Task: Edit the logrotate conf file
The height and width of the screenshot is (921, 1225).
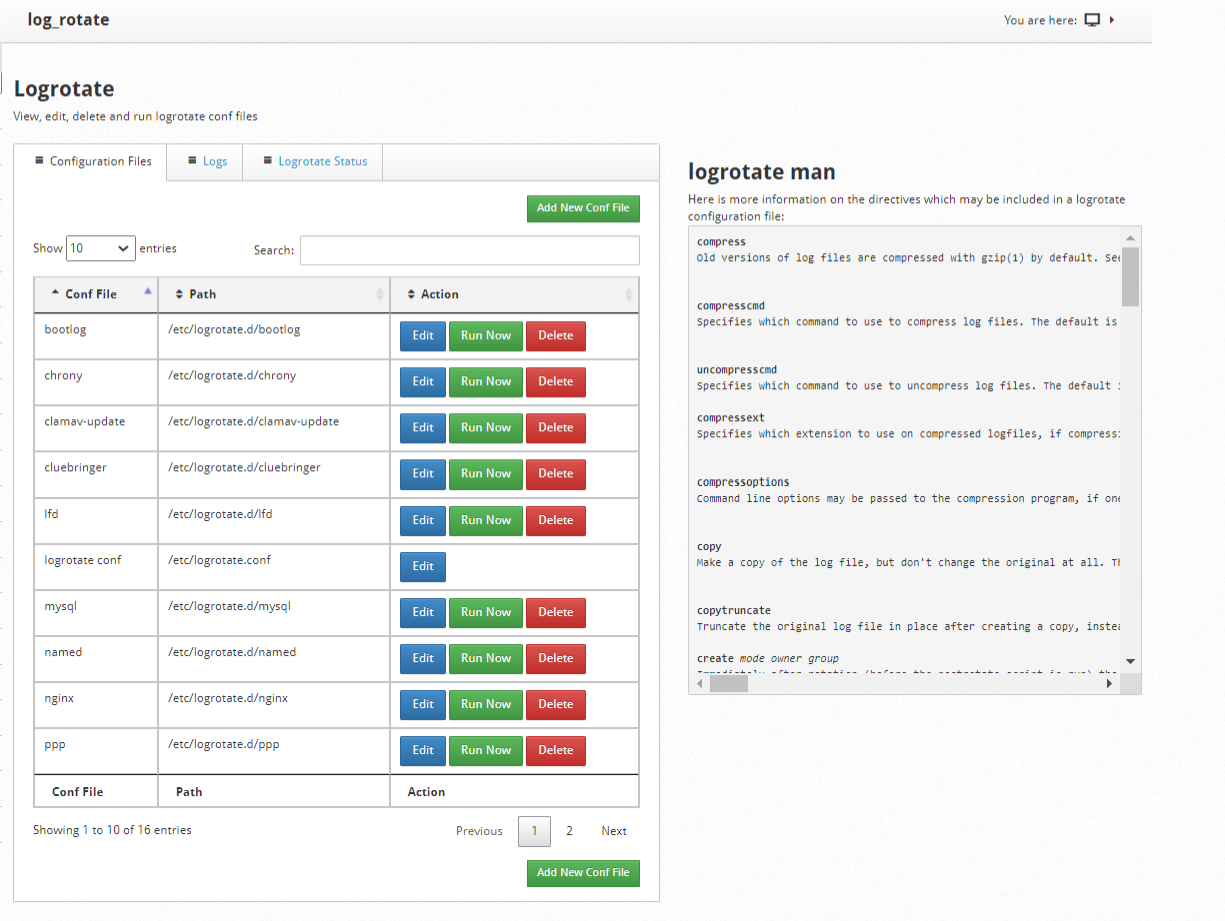Action: pos(423,566)
